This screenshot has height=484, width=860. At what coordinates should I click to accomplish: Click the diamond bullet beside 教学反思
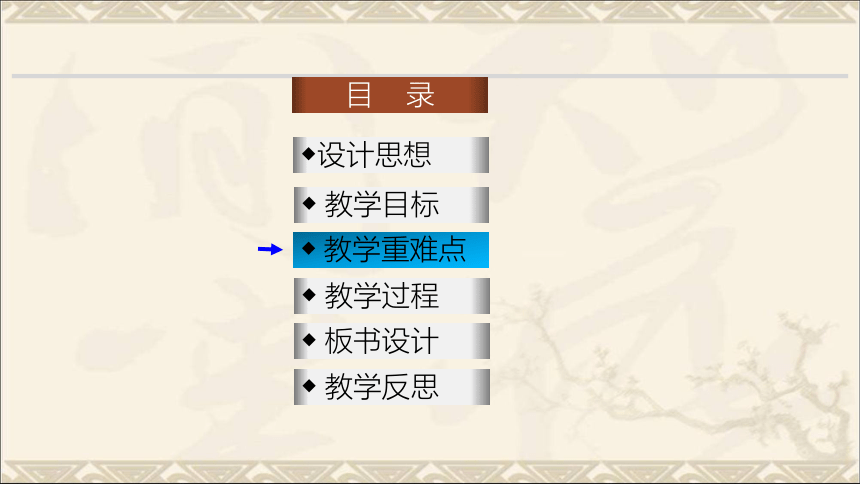pyautogui.click(x=309, y=386)
